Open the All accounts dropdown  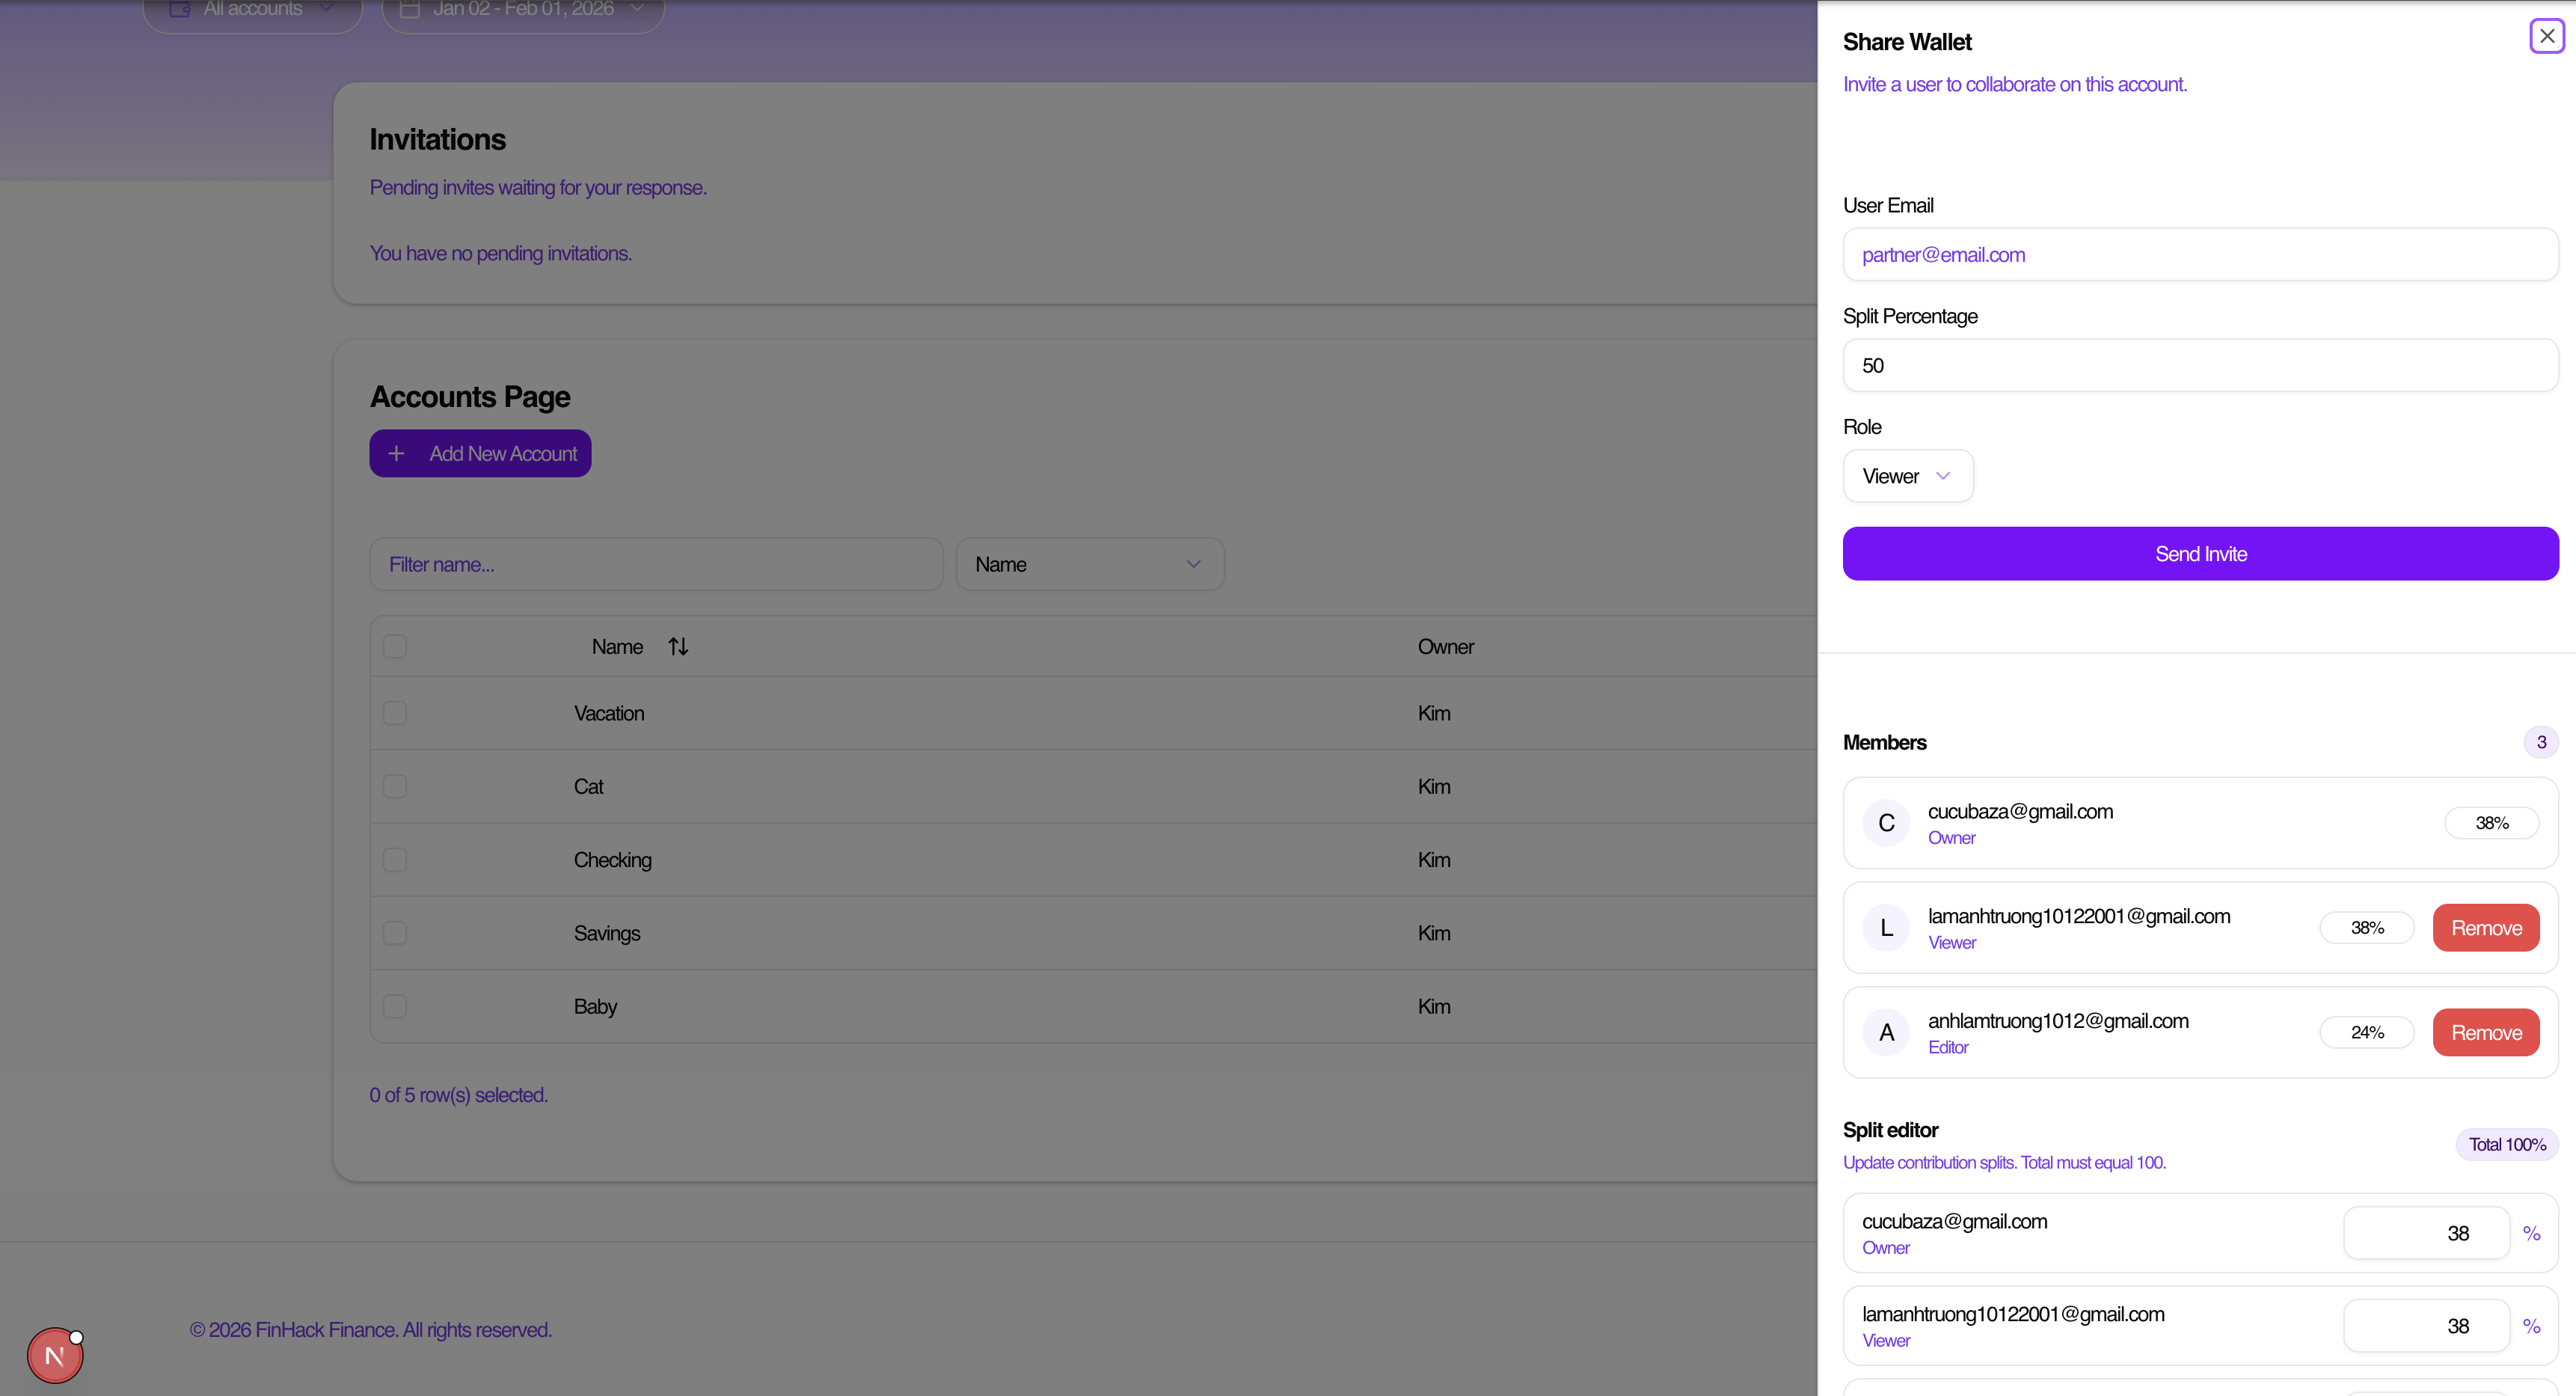(253, 10)
